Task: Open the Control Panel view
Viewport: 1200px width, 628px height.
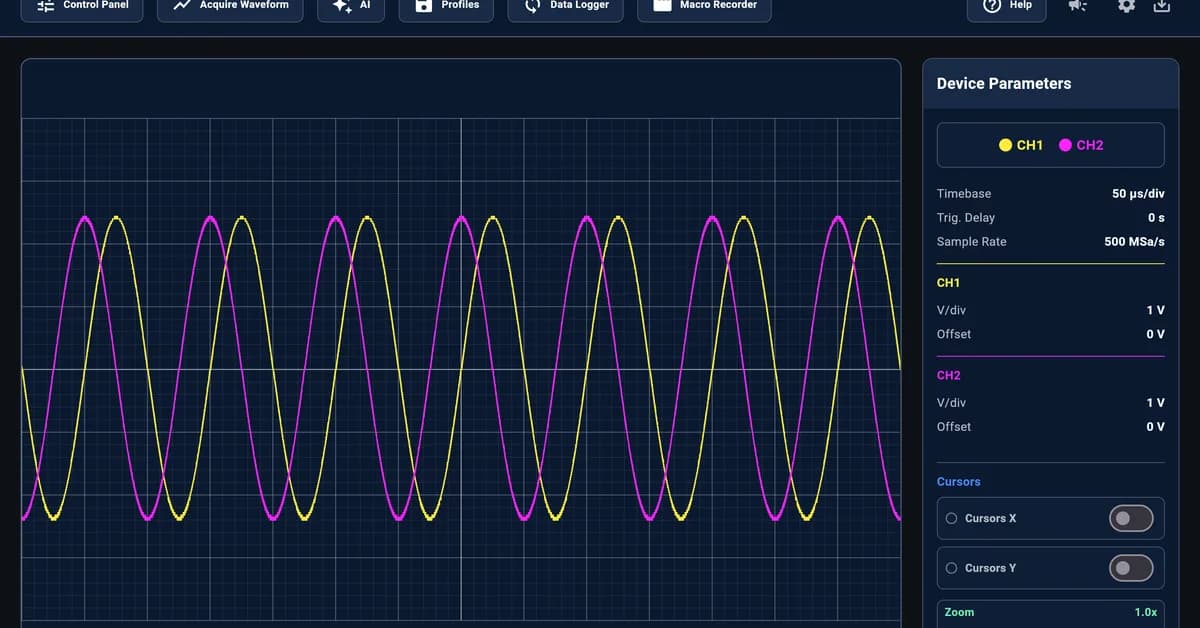Action: (x=83, y=6)
